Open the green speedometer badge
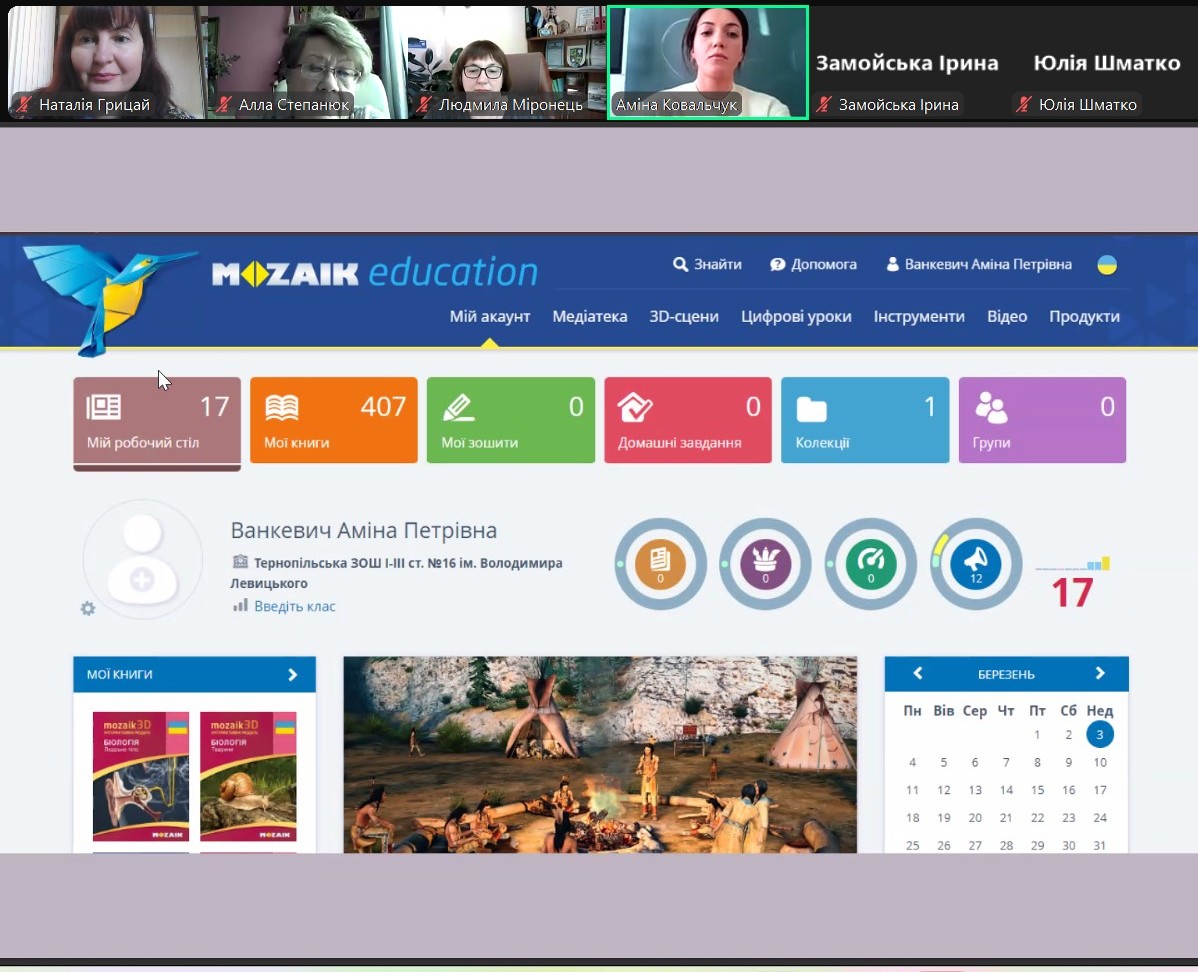 (871, 564)
